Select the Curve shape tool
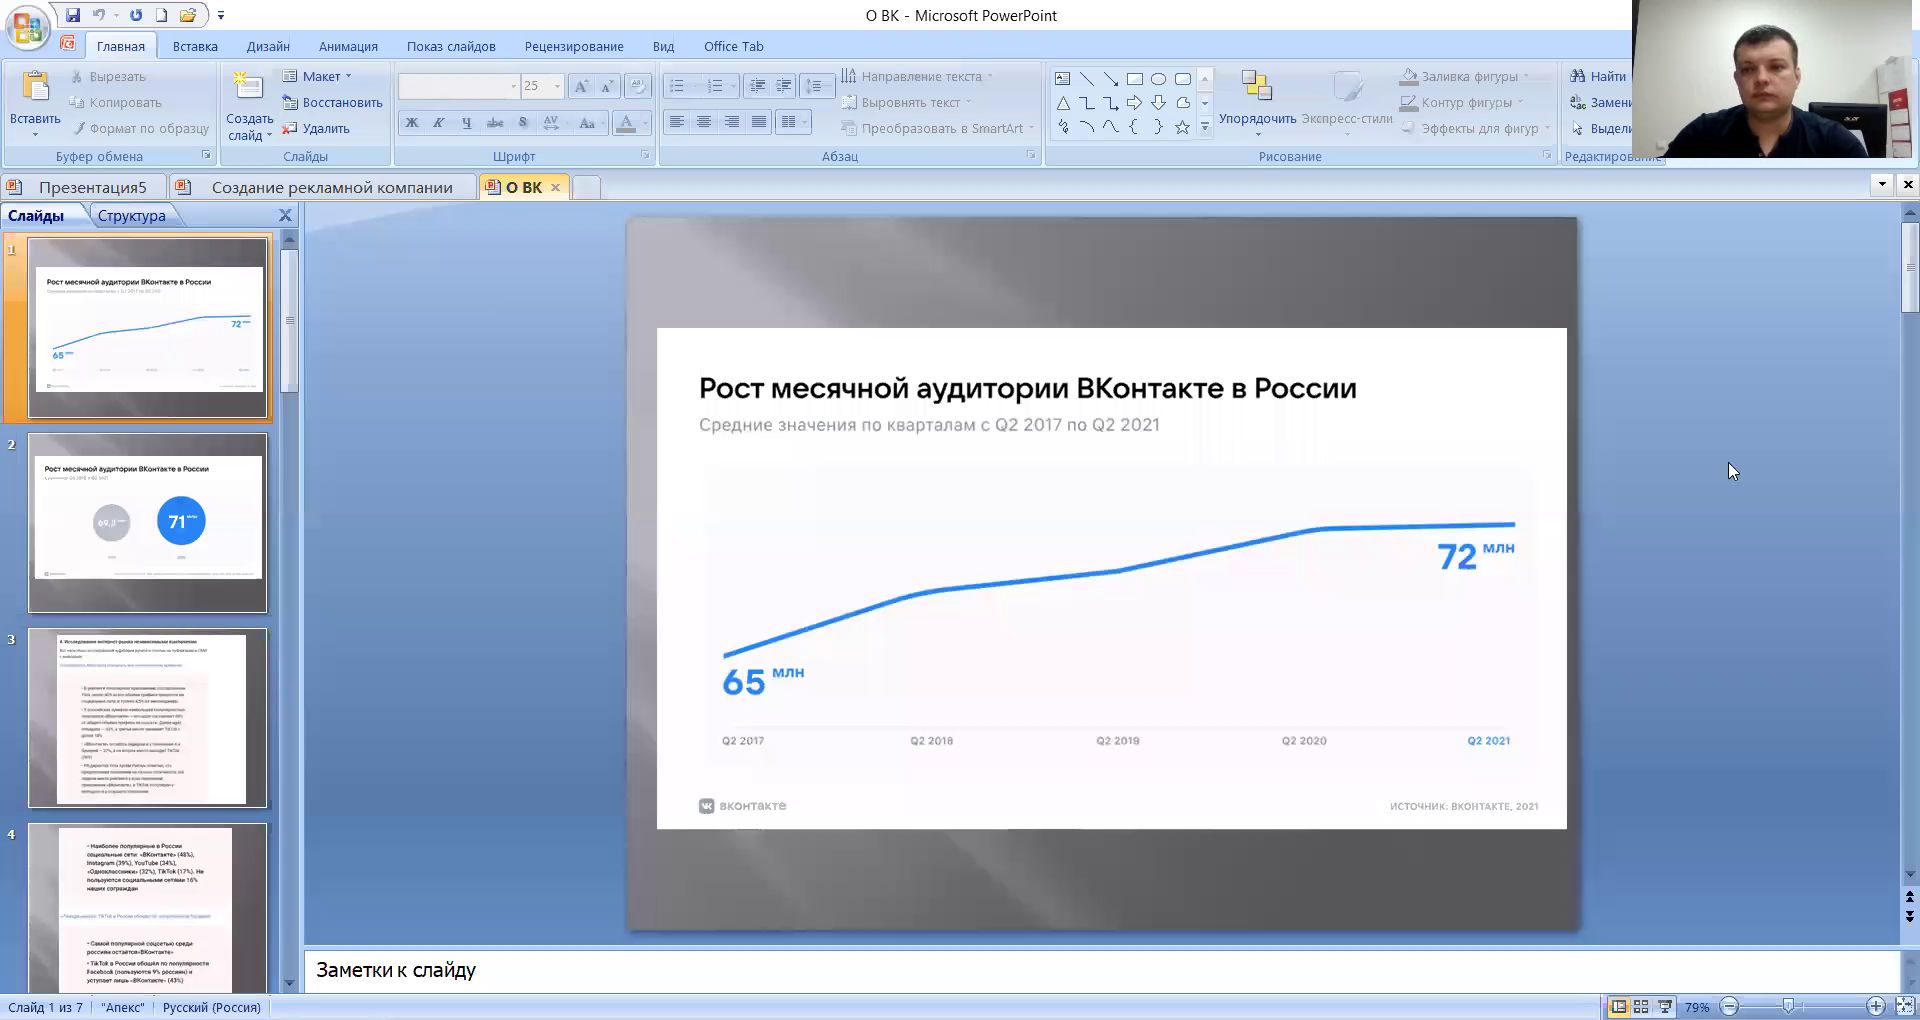Viewport: 1920px width, 1020px height. coord(1110,127)
